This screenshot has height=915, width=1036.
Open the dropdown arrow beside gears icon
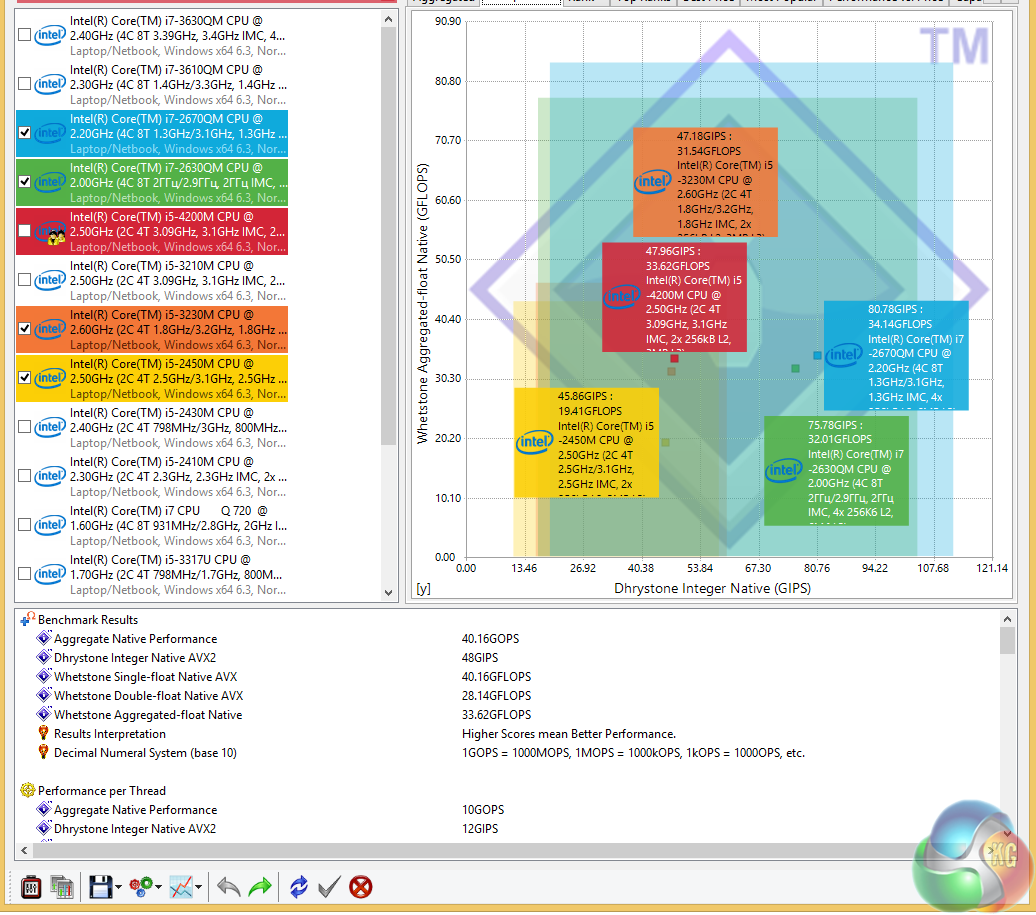click(x=159, y=887)
